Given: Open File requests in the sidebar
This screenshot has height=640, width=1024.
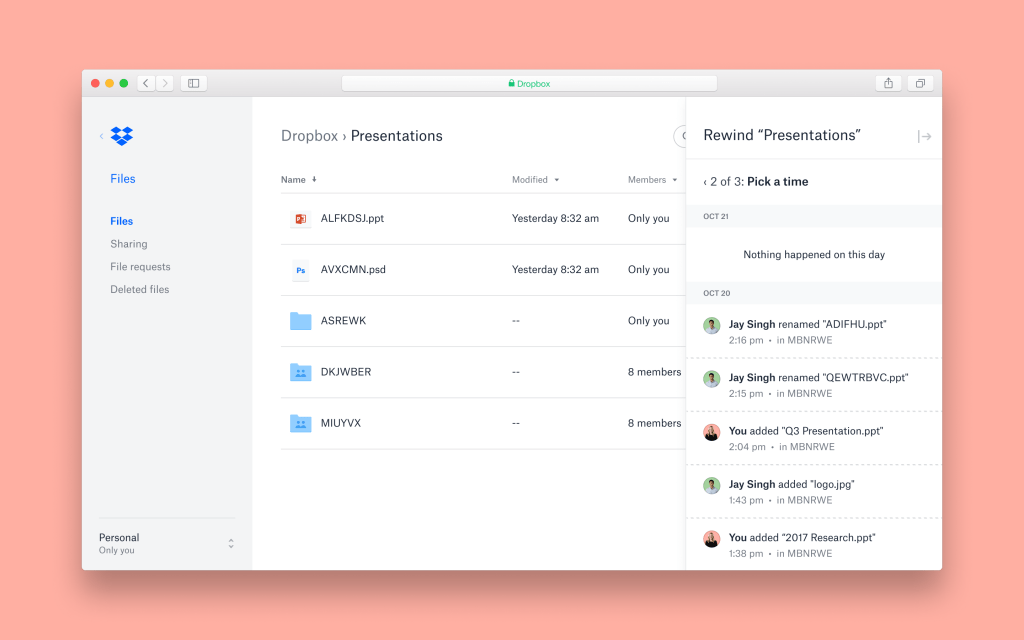Looking at the screenshot, I should (140, 267).
